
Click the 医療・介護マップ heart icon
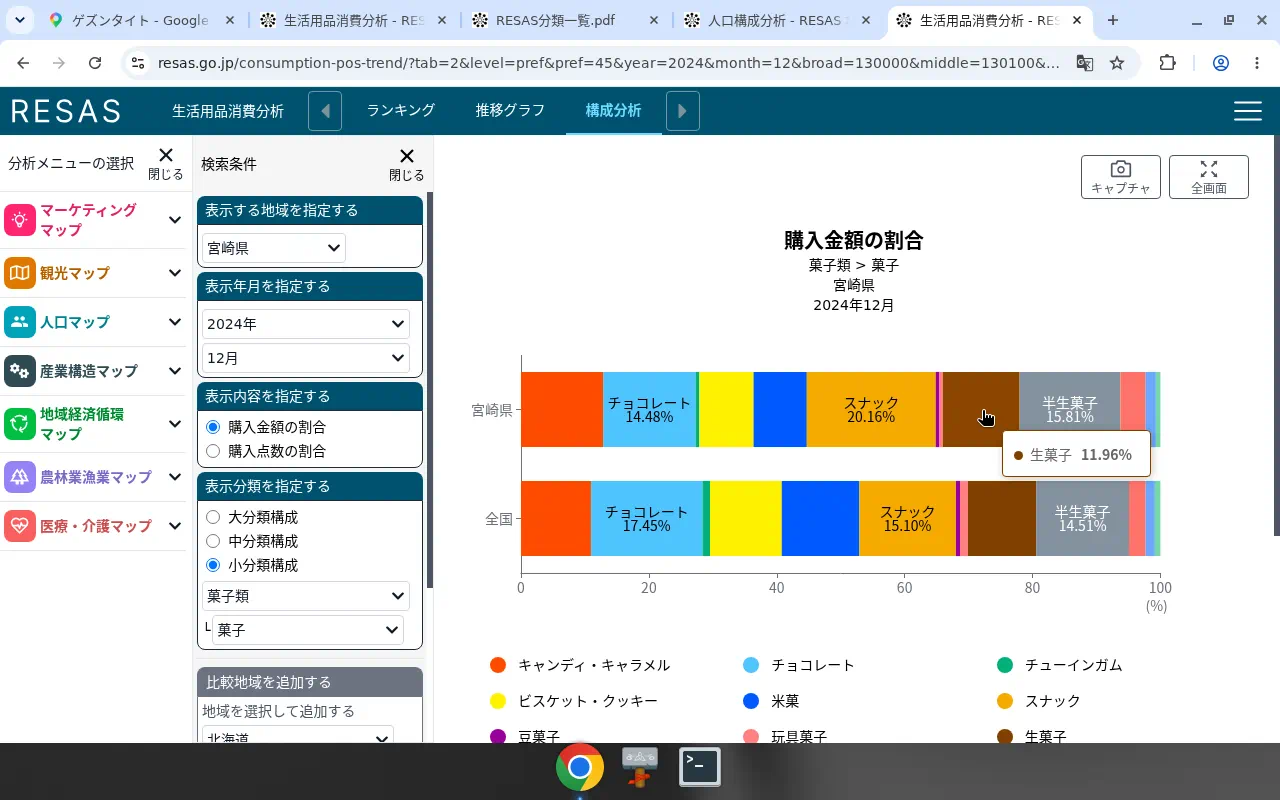pos(20,526)
